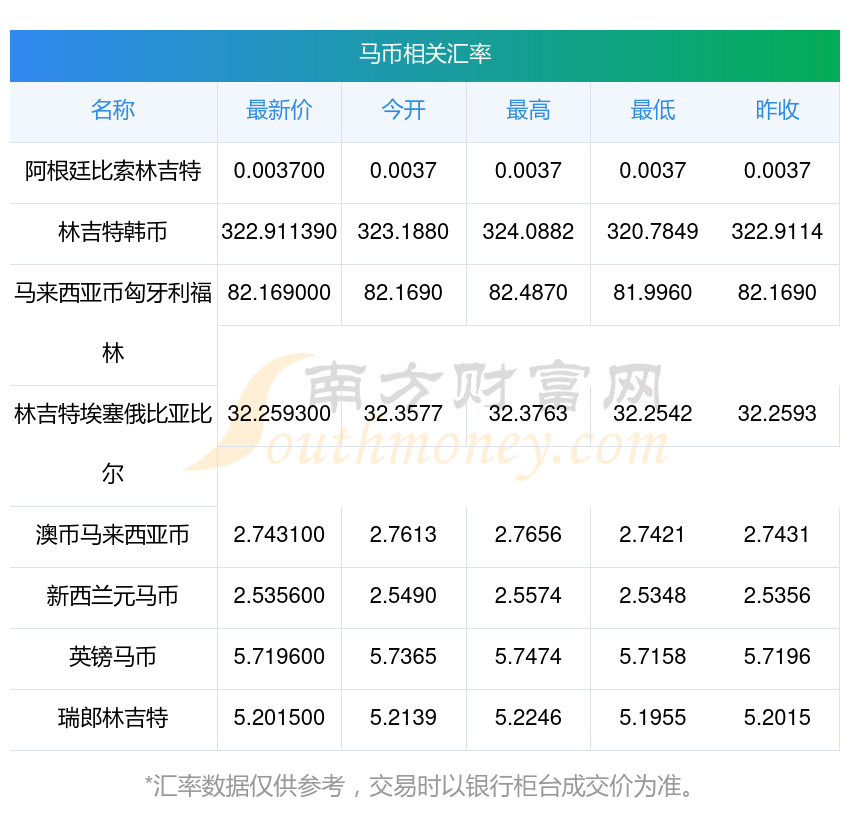Screen dimensions: 850x817
Task: Click previous close 2.7431
Action: [777, 535]
